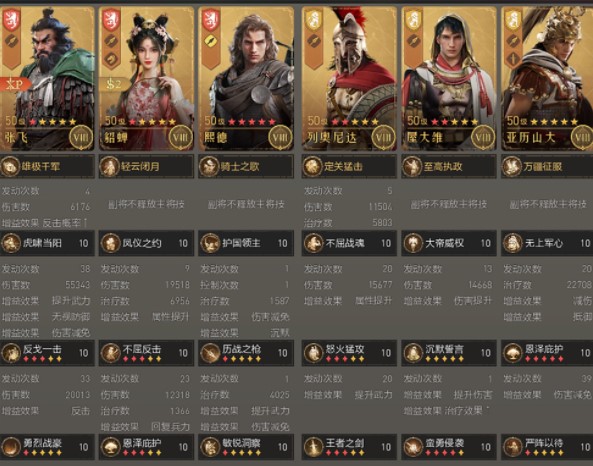
Task: Open the 张飞 hero card
Action: (x=47, y=79)
